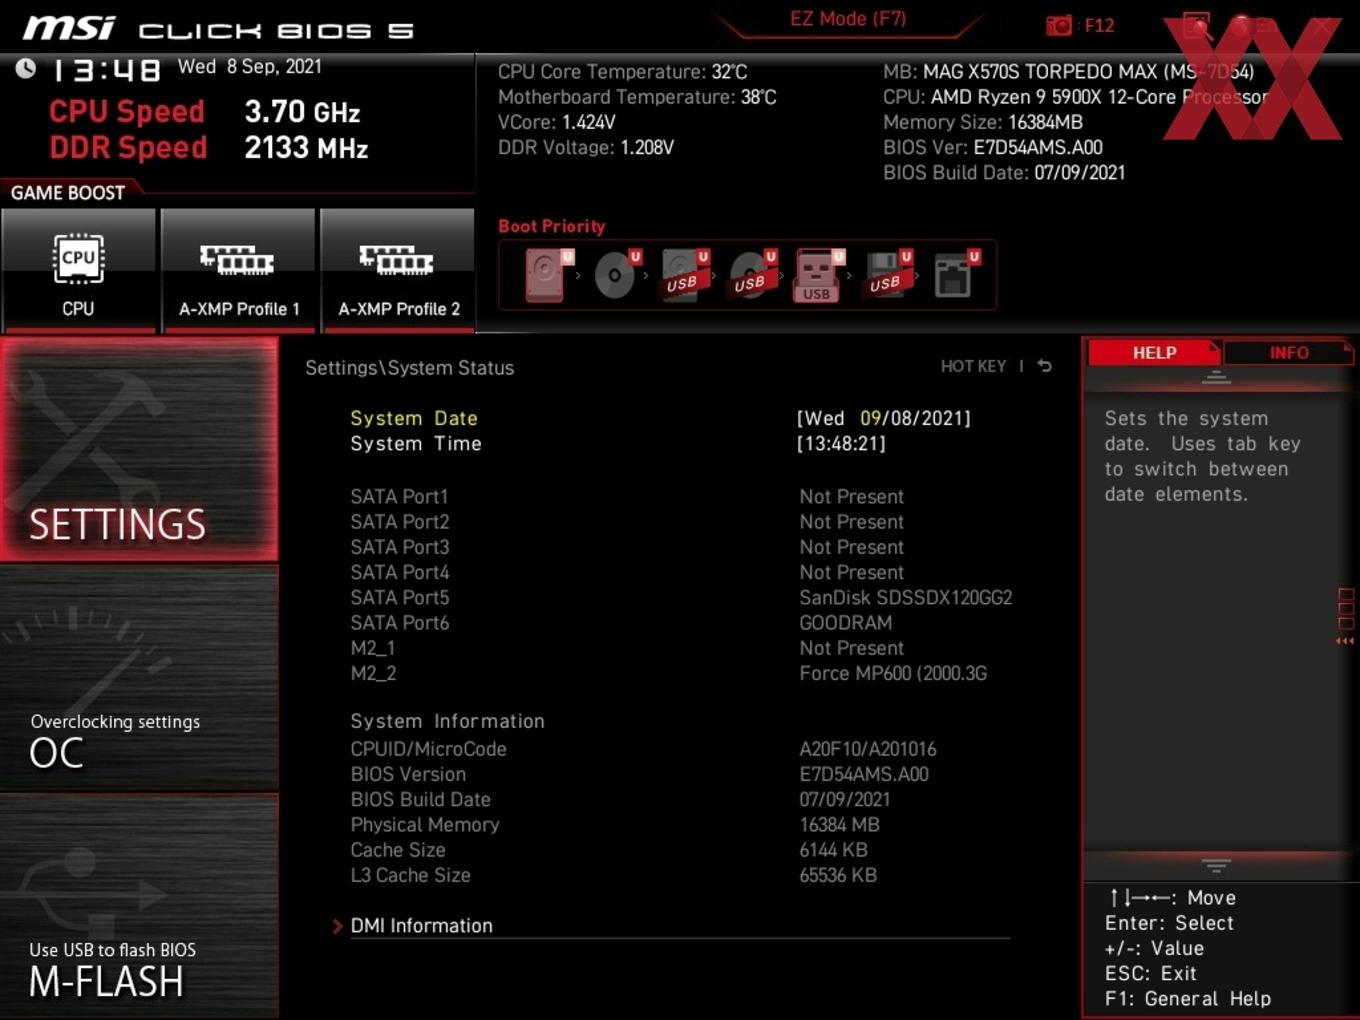Click the System Information heading
1360x1020 pixels.
click(447, 721)
